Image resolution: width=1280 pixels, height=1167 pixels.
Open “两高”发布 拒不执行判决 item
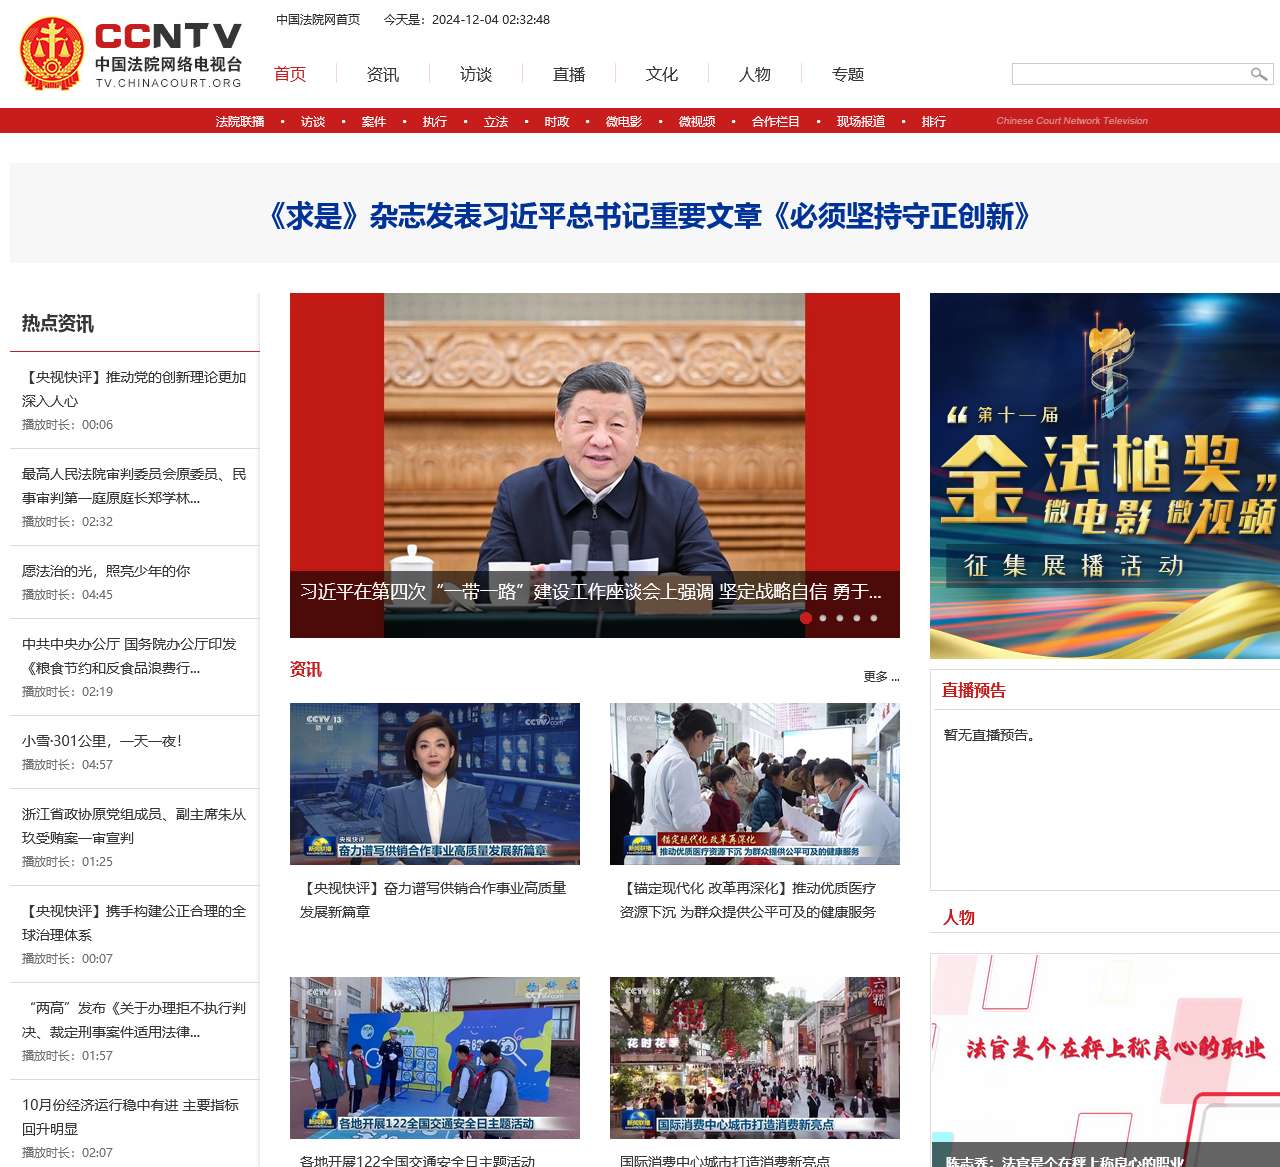click(134, 1020)
